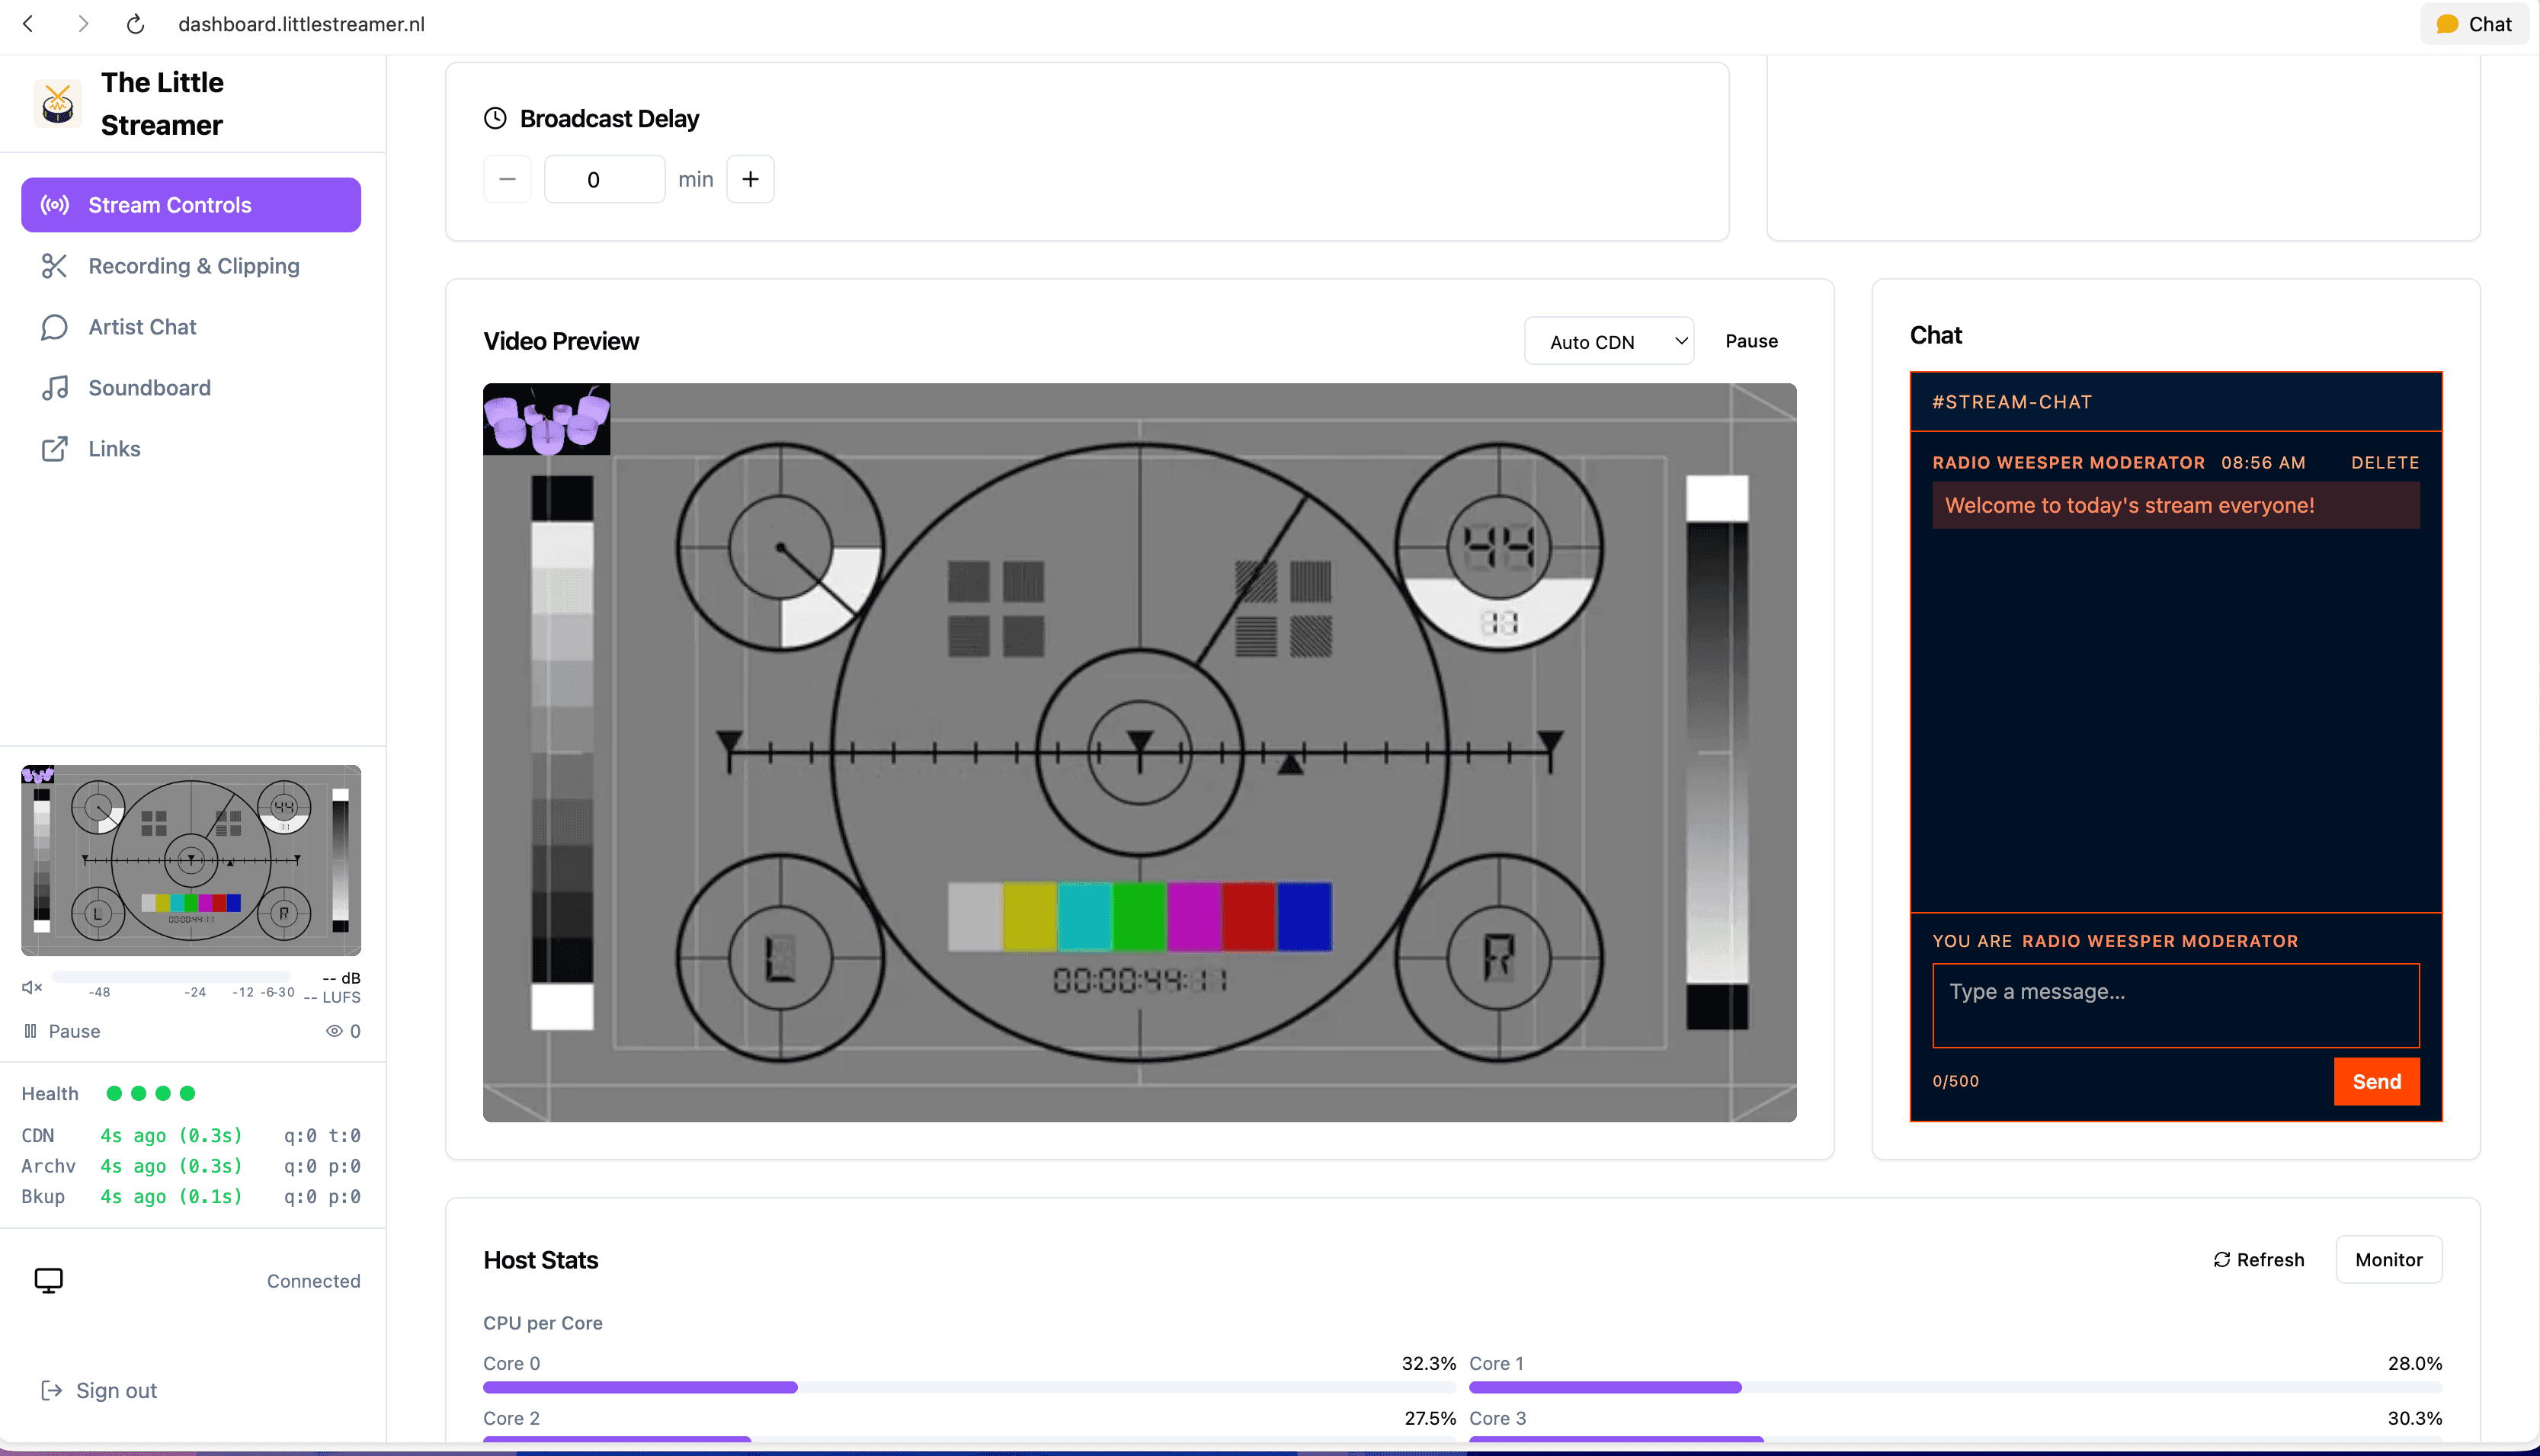Click the sidebar mini preview thumbnail

tap(191, 860)
